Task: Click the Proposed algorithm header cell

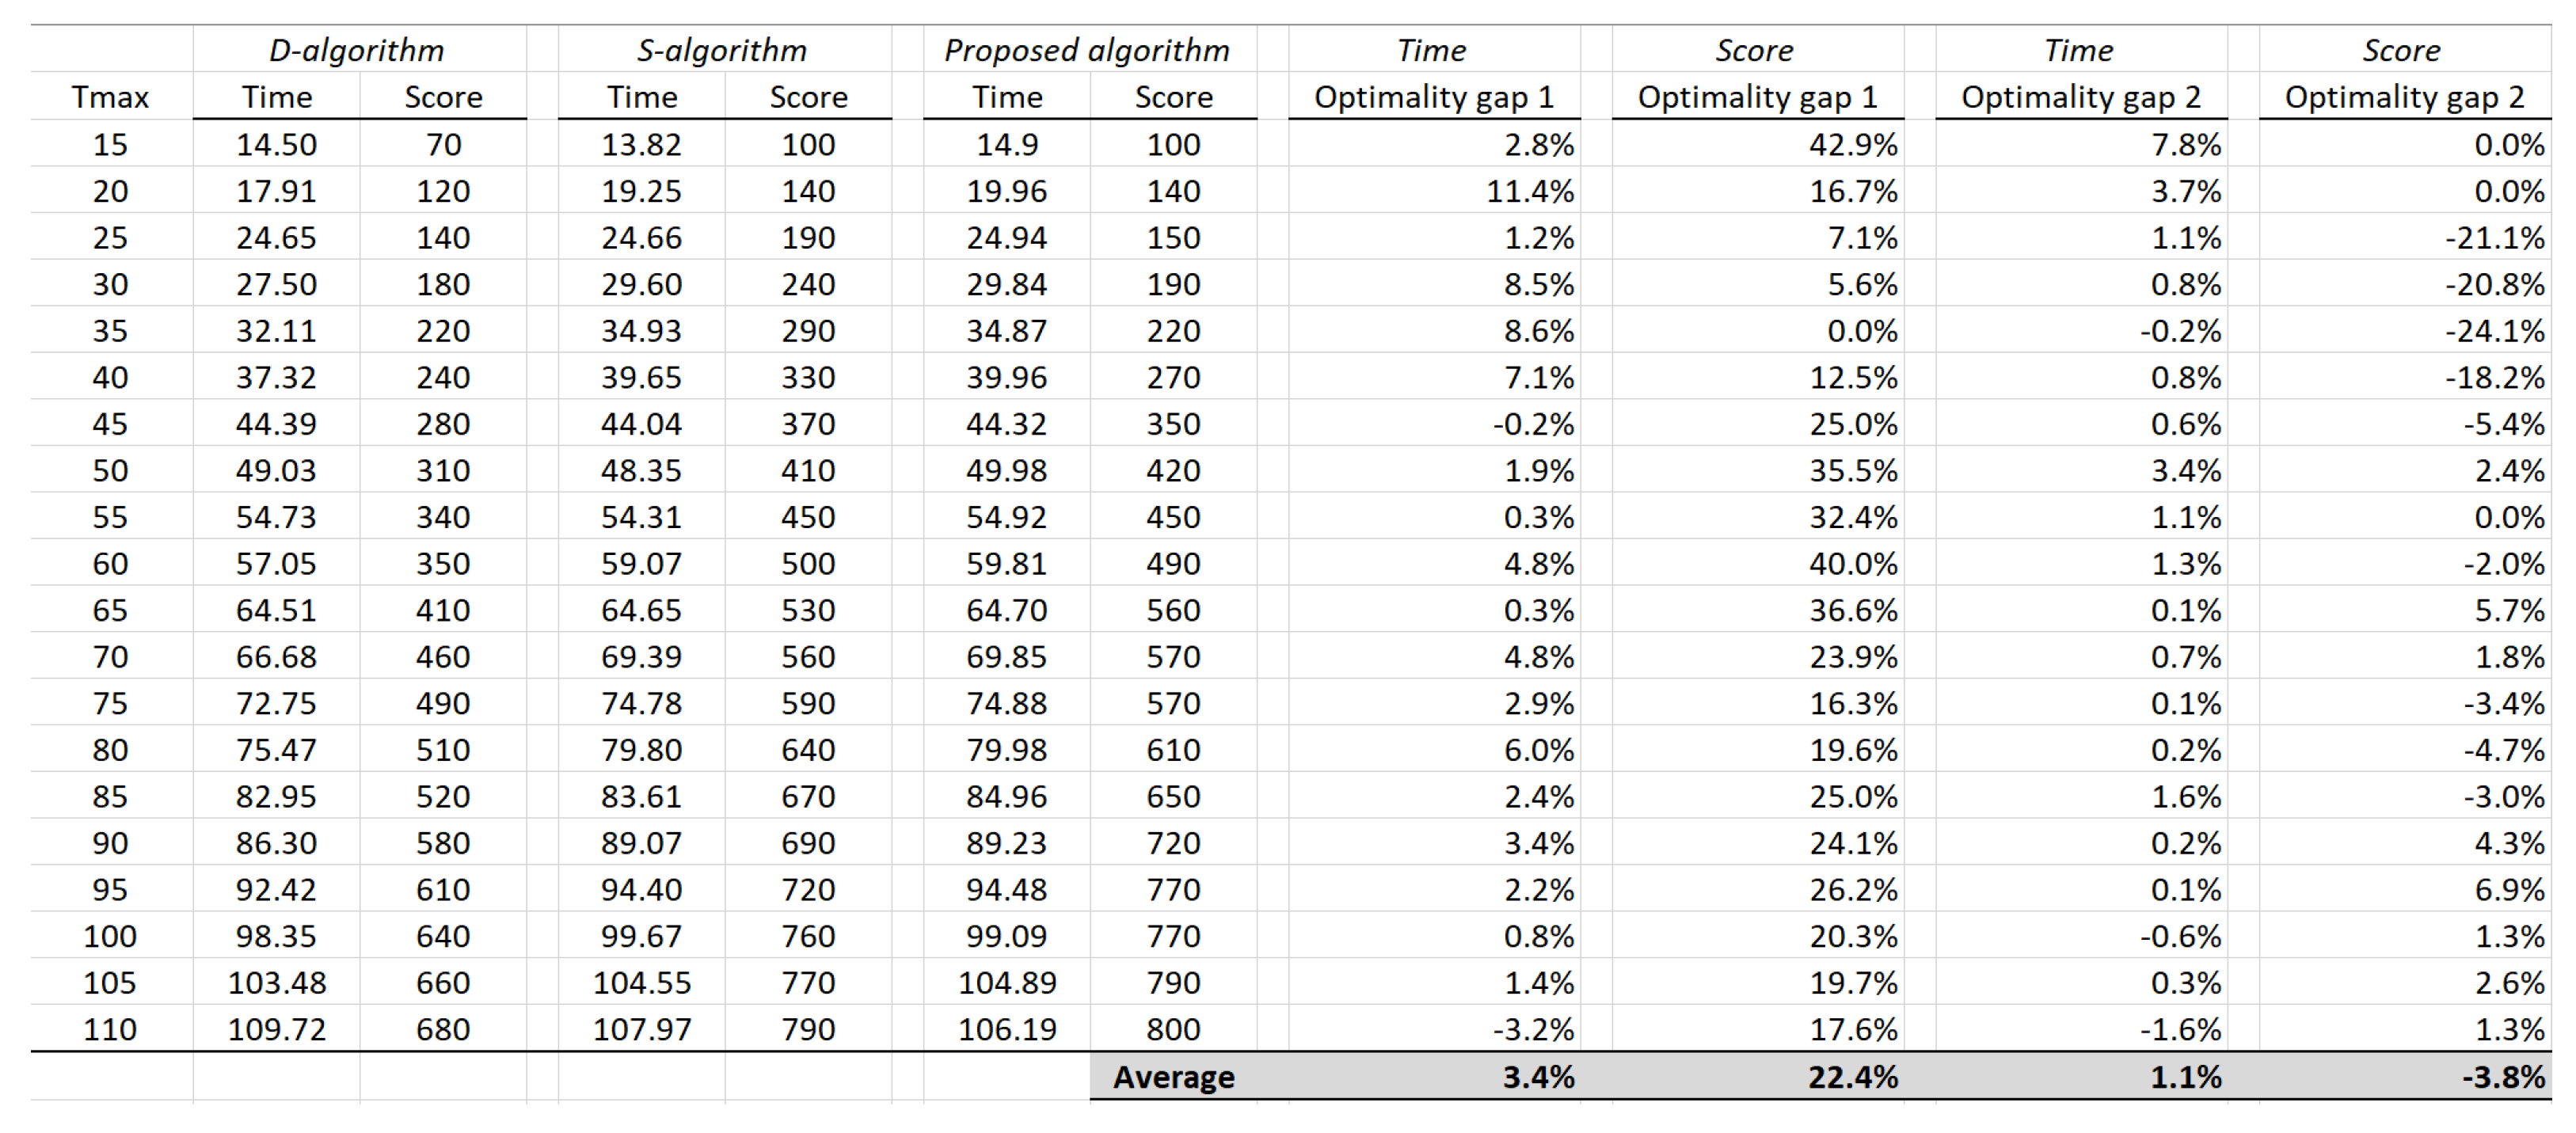Action: (x=1087, y=50)
